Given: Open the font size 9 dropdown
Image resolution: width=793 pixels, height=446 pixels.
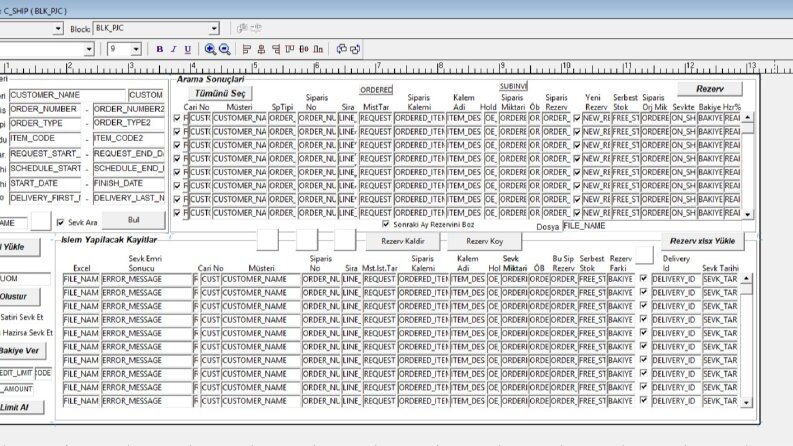Looking at the screenshot, I should [x=136, y=49].
